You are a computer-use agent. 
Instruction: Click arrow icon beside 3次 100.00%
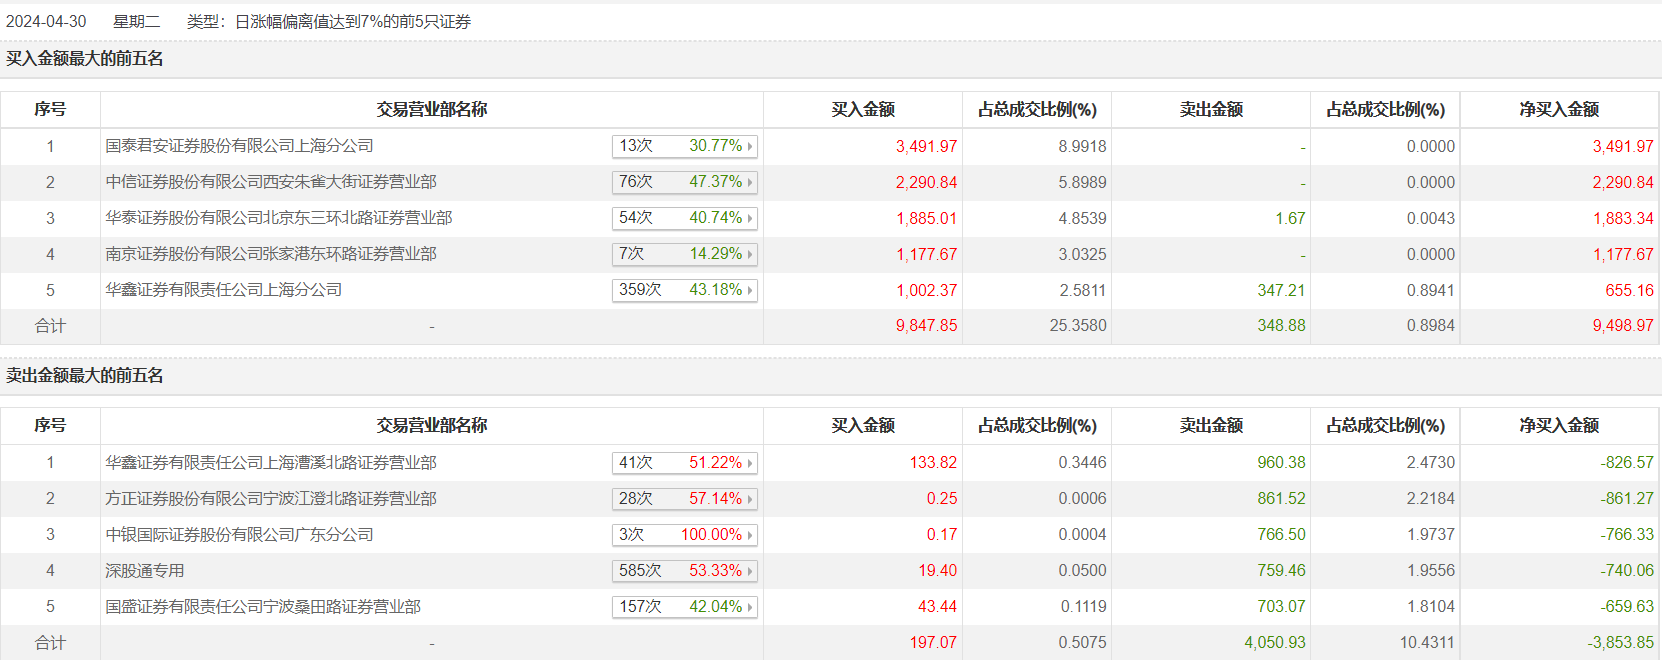pyautogui.click(x=750, y=535)
